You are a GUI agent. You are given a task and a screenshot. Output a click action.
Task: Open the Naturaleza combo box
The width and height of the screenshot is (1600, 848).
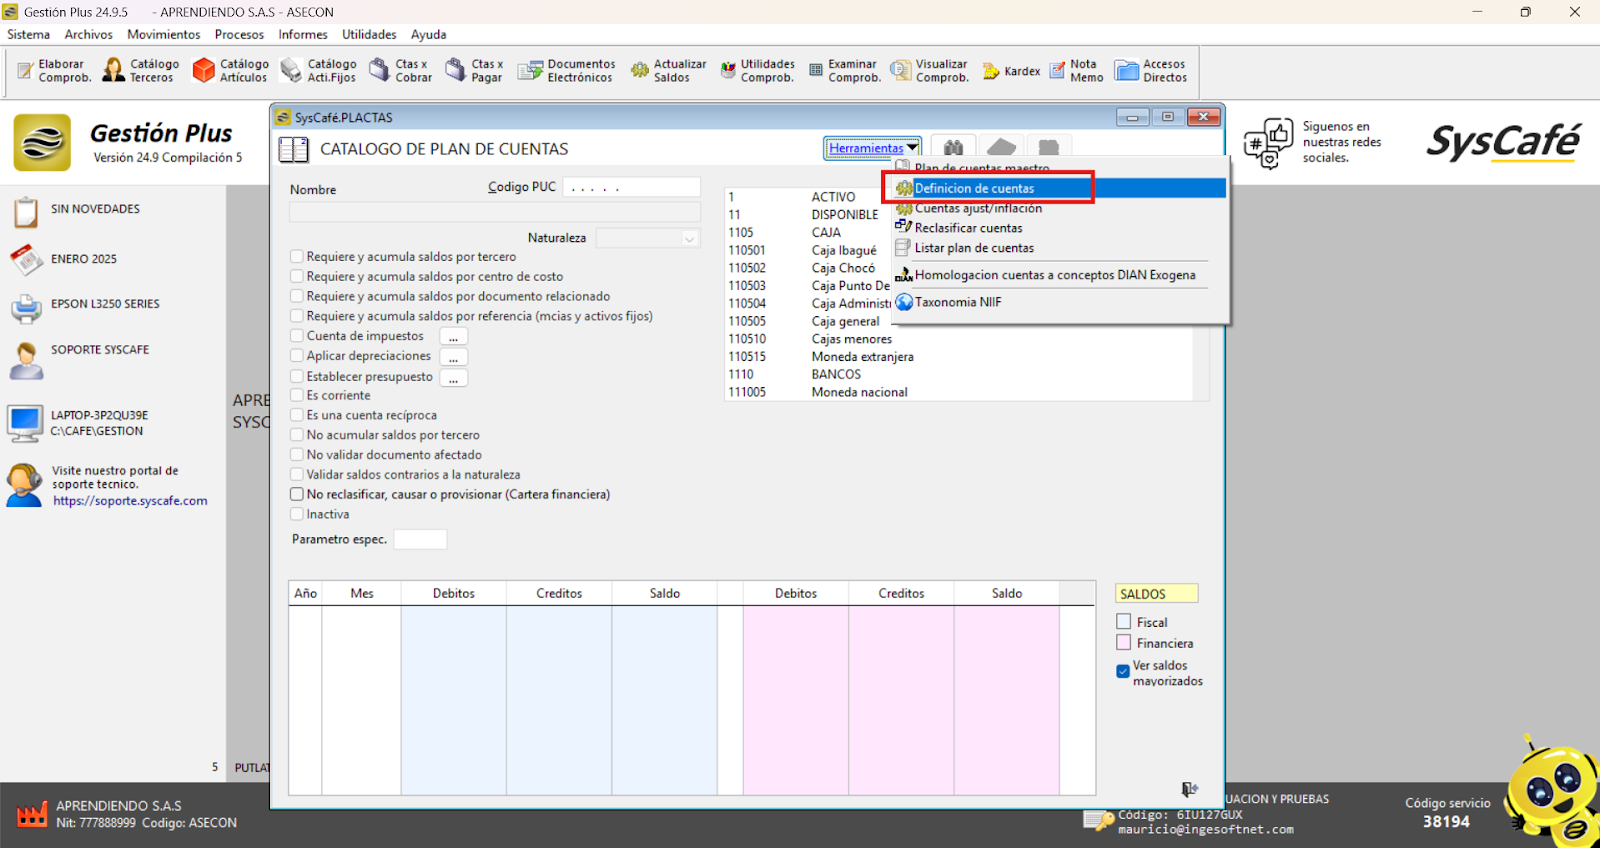click(648, 238)
